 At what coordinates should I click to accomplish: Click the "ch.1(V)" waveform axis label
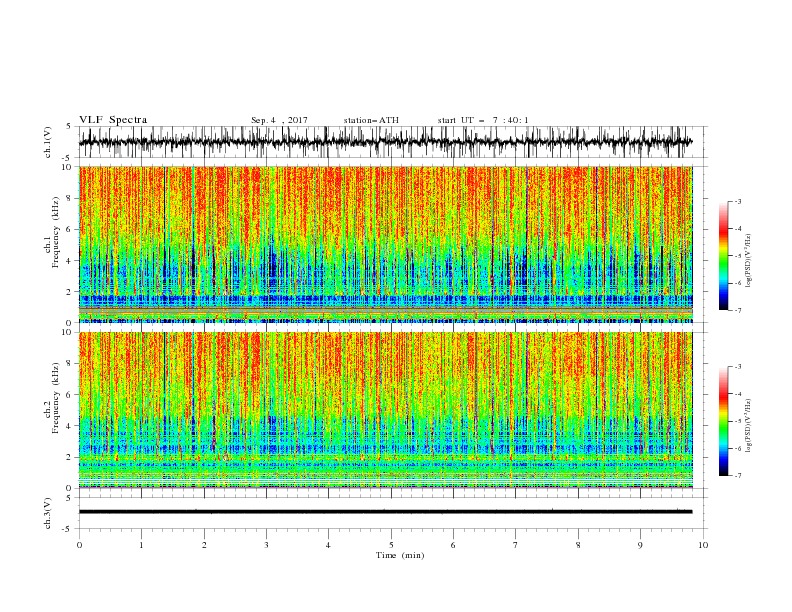coord(48,142)
